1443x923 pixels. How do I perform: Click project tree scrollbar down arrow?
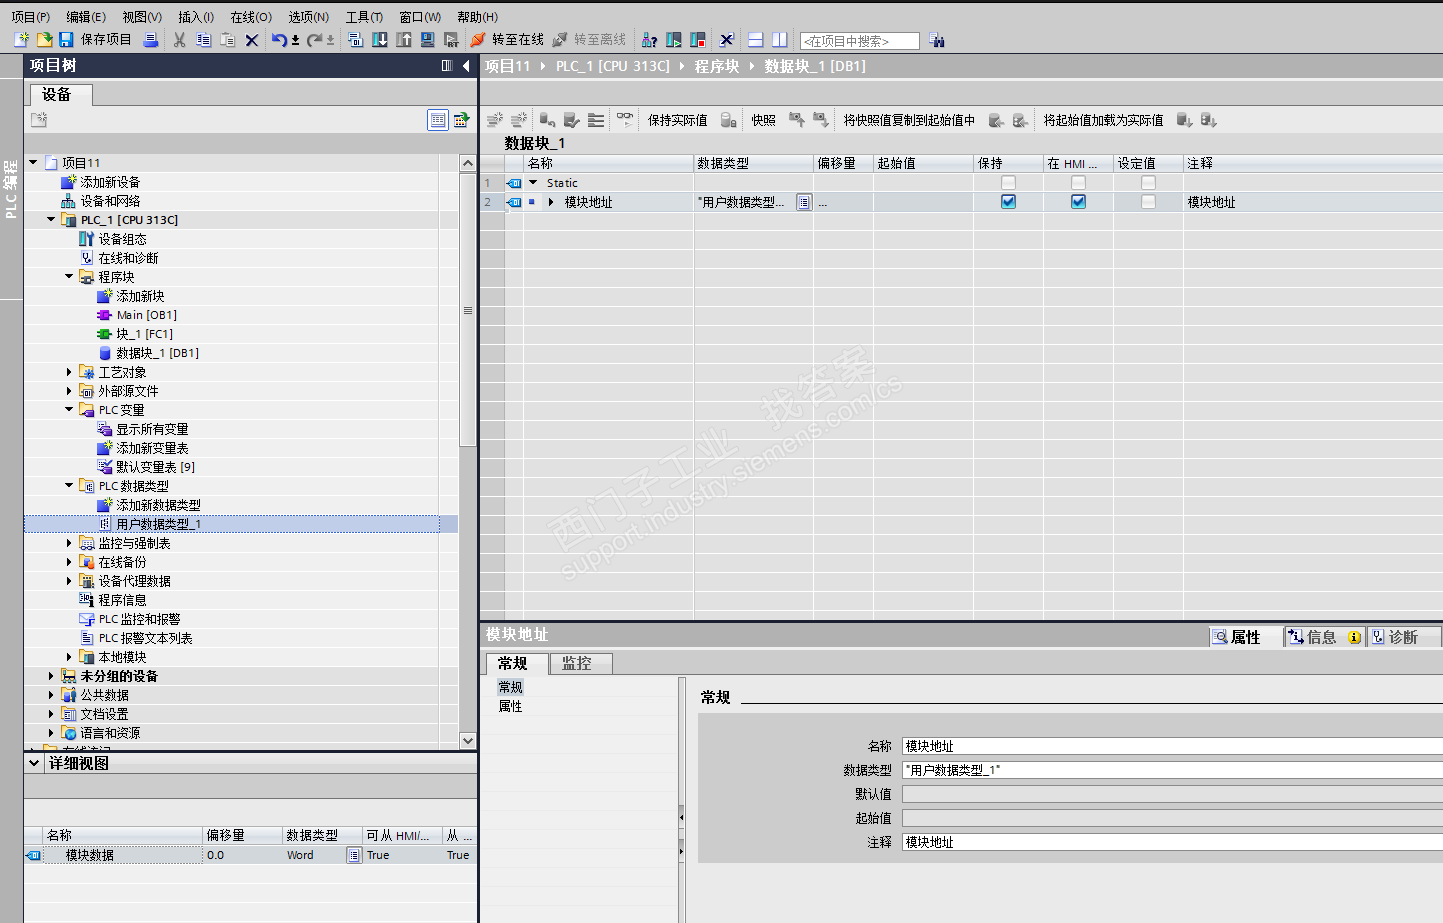[468, 741]
